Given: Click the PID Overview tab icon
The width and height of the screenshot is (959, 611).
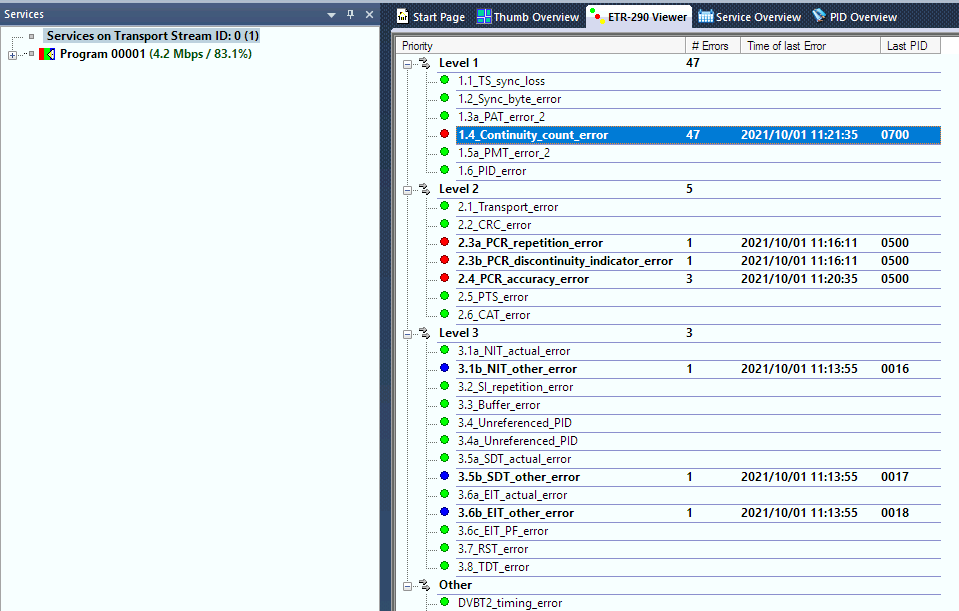Looking at the screenshot, I should [819, 15].
